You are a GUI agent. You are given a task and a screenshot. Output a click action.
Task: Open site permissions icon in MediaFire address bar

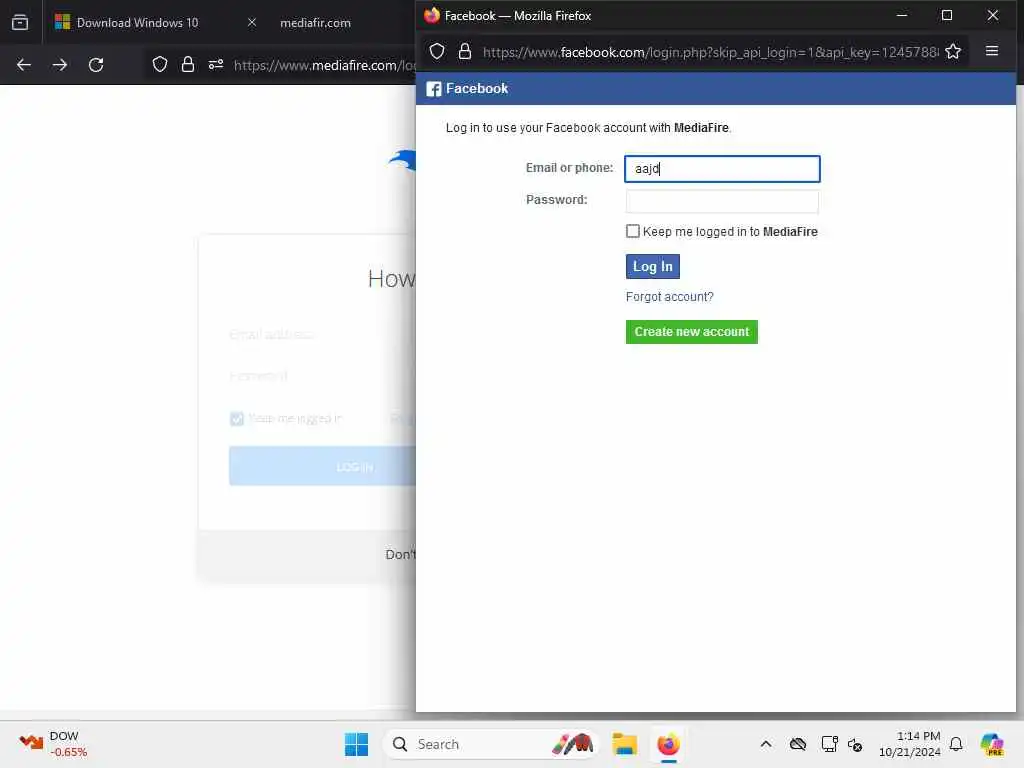click(x=216, y=64)
